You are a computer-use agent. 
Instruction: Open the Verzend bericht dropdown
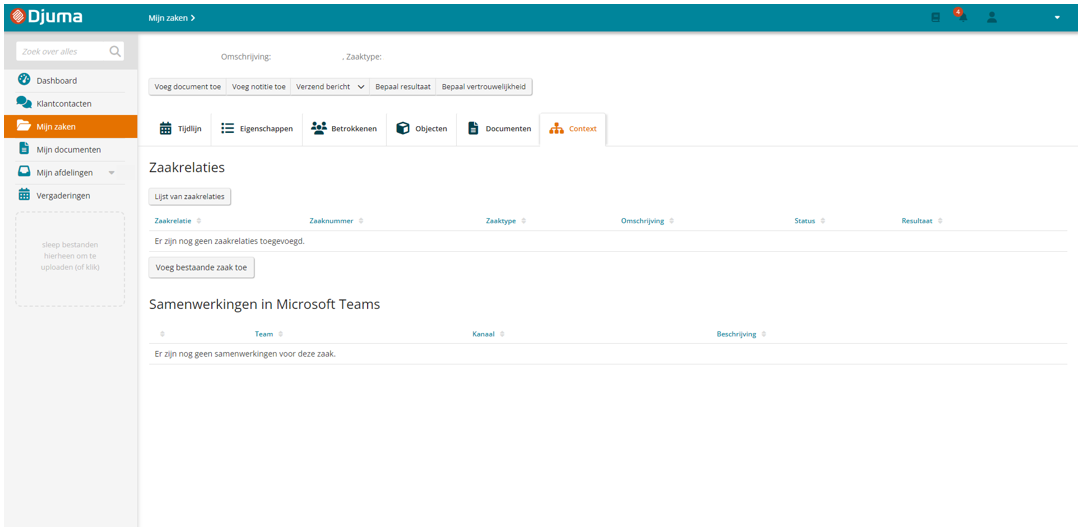click(330, 87)
